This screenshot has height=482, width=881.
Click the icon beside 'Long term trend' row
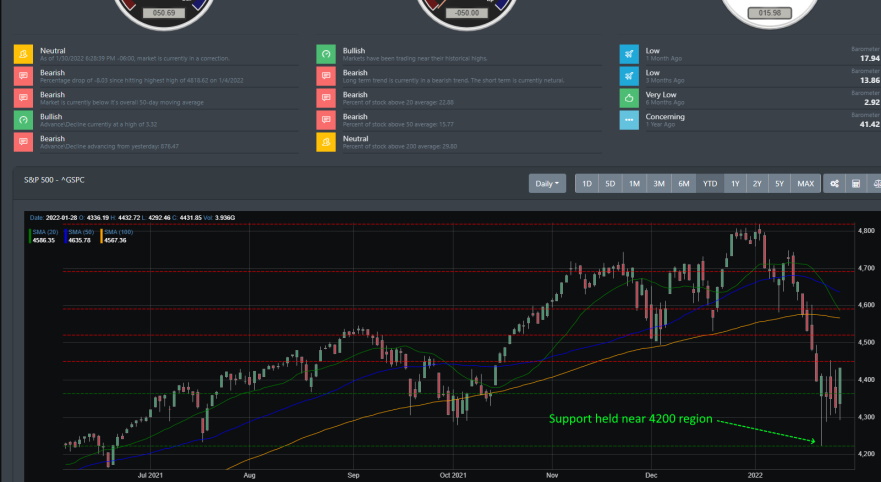pyautogui.click(x=326, y=76)
